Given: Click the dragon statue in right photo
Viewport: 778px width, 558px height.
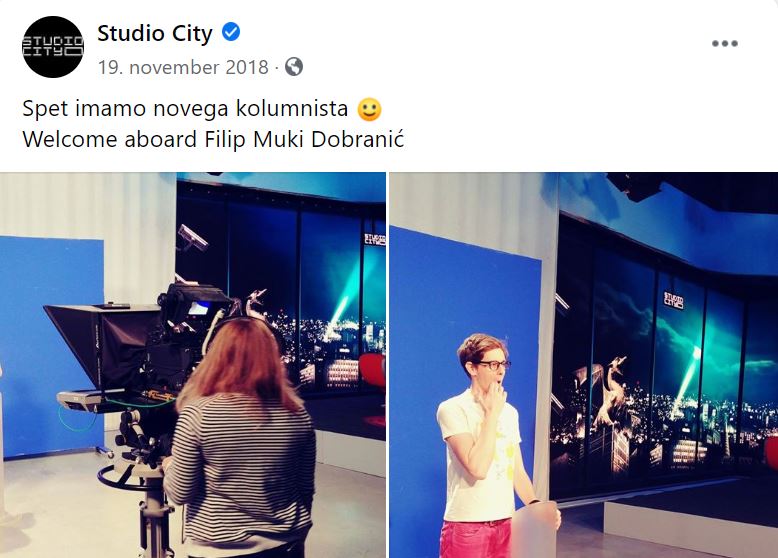Looking at the screenshot, I should tap(609, 392).
